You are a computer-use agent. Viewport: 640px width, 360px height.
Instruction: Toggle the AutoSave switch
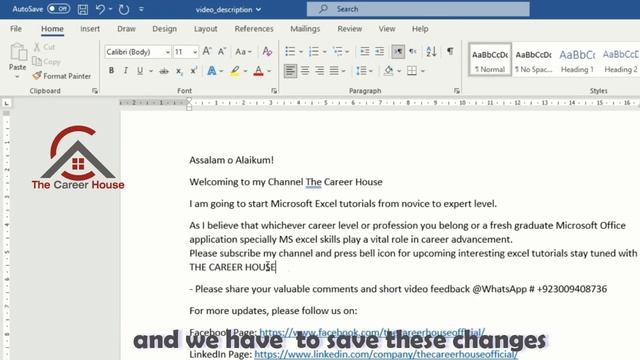pos(58,9)
